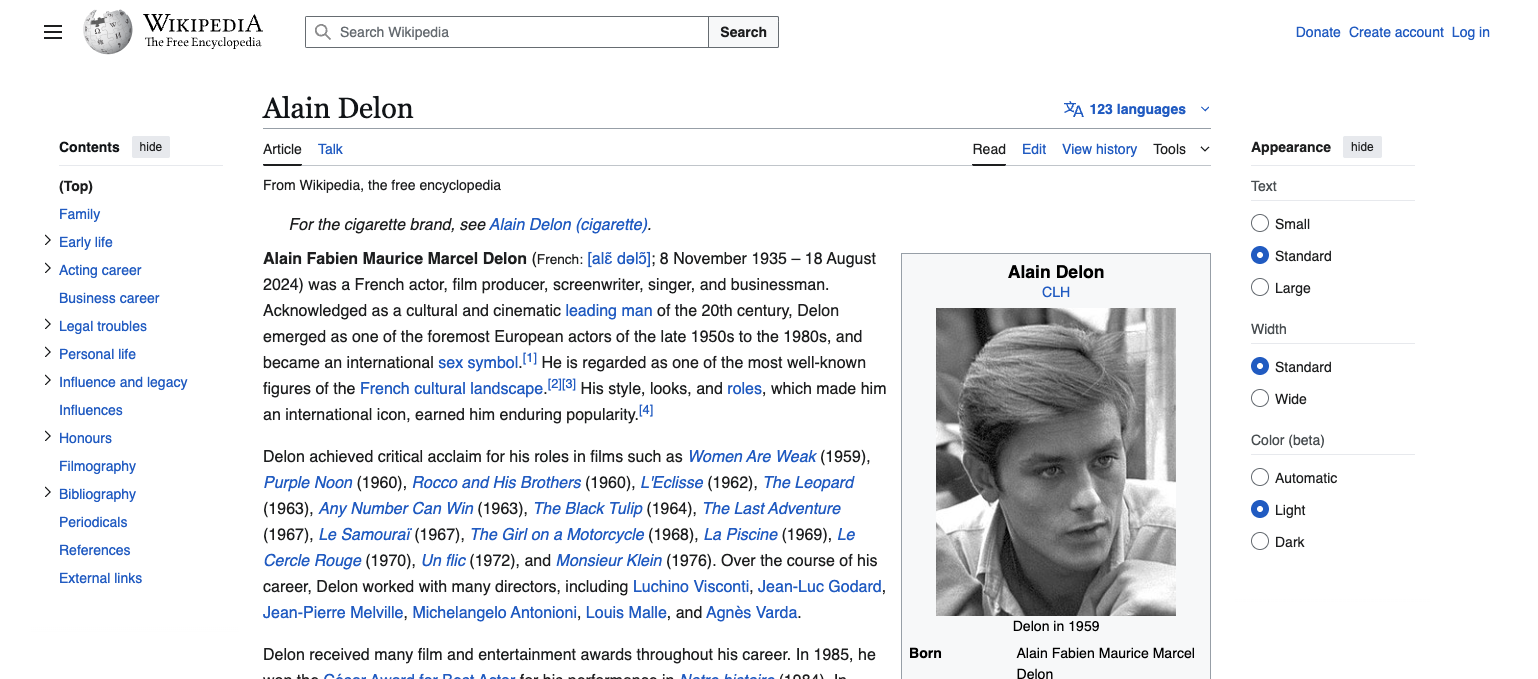Open the main menu hamburger icon
This screenshot has height=679, width=1538.
click(x=53, y=31)
